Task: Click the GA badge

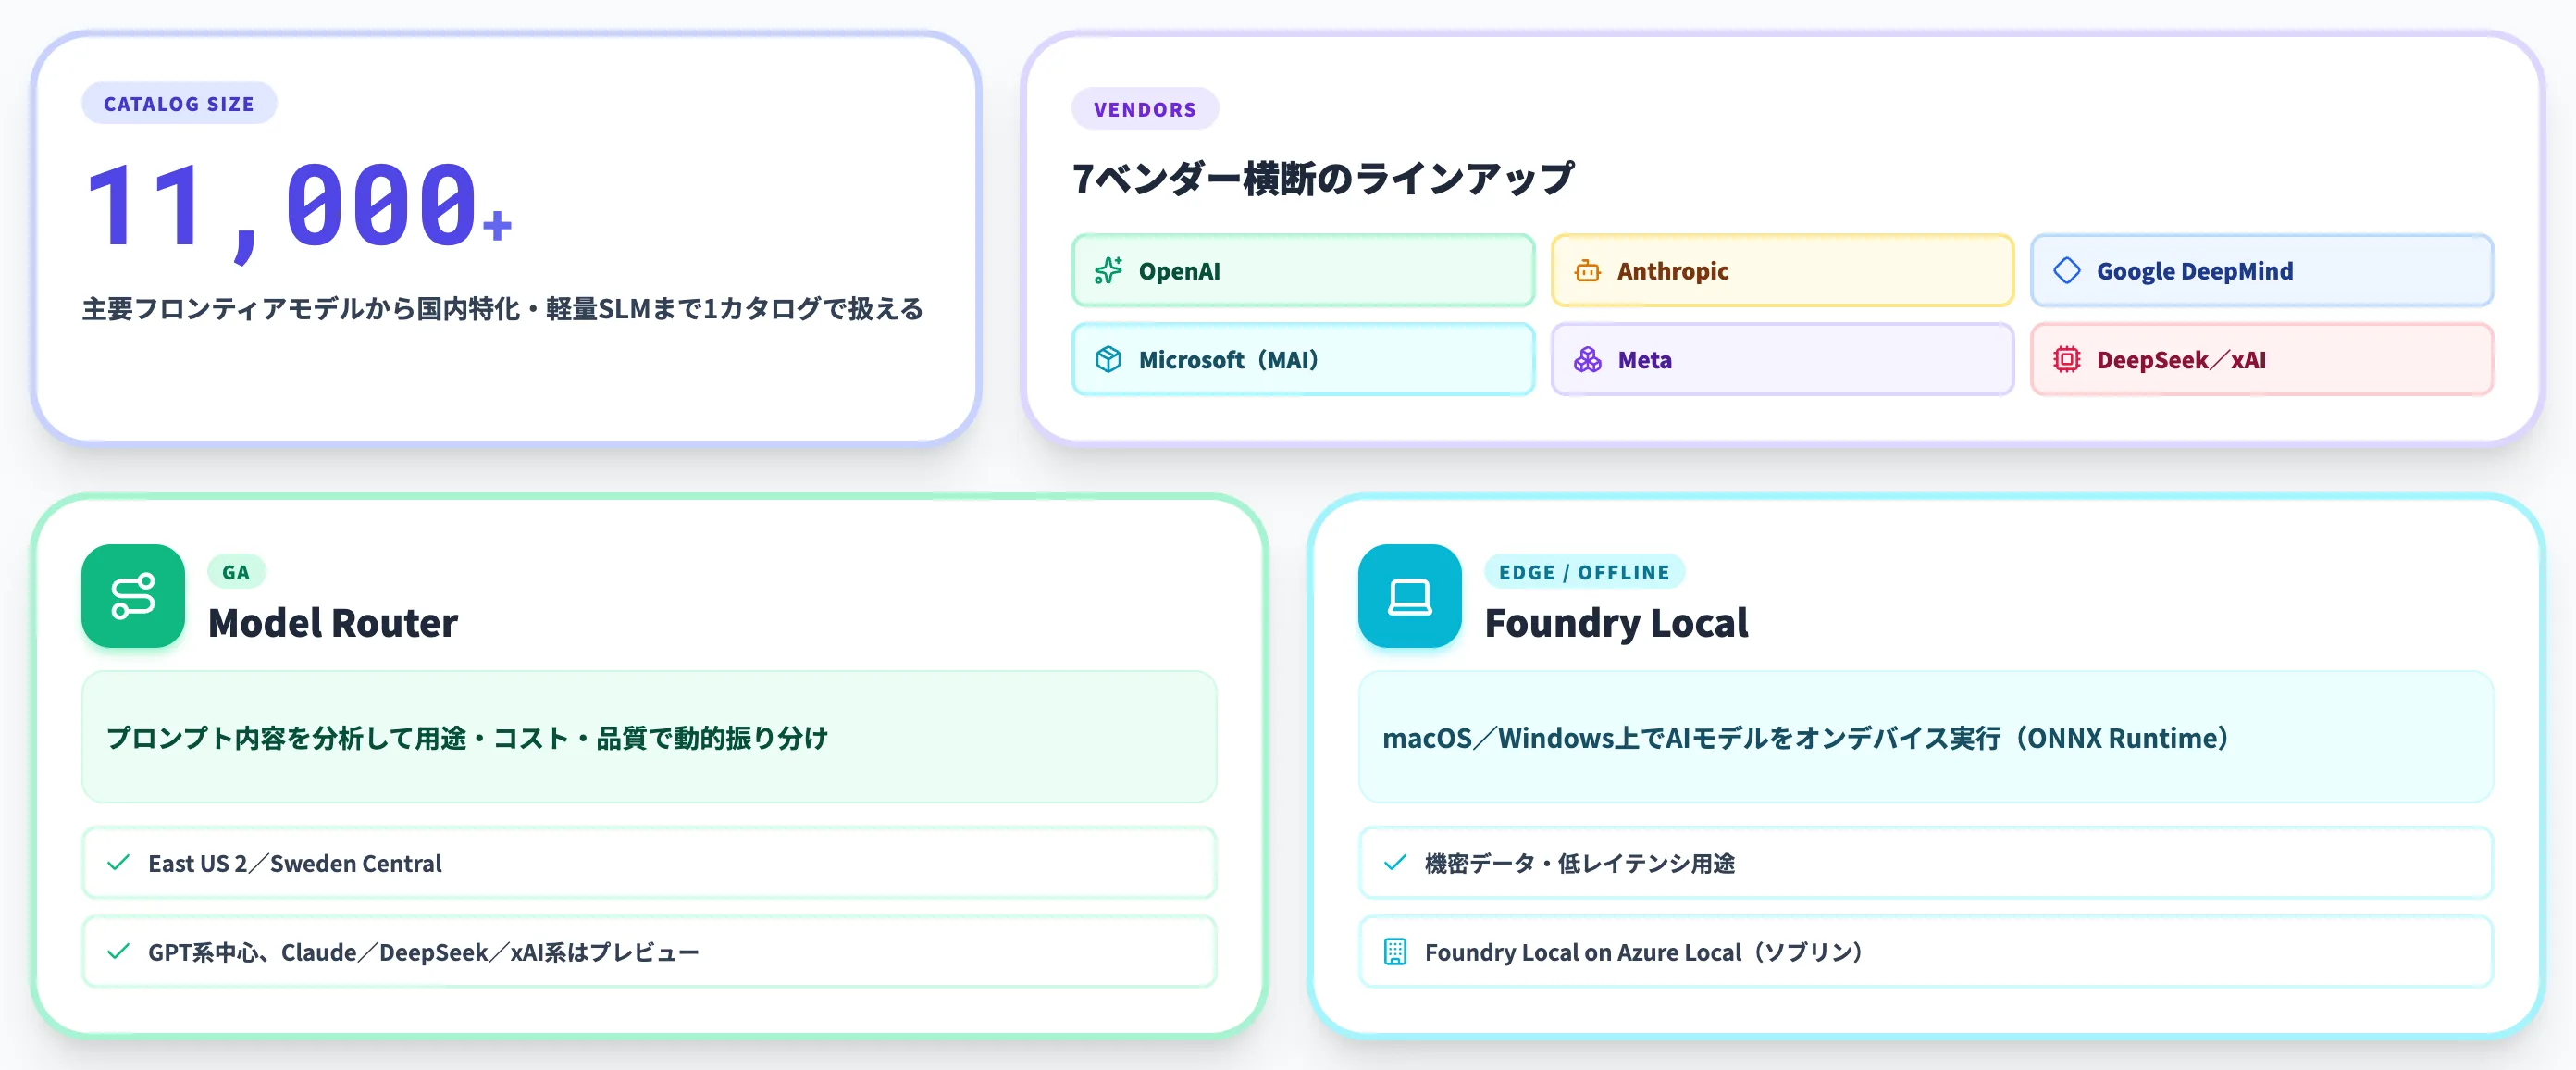Action: [236, 573]
